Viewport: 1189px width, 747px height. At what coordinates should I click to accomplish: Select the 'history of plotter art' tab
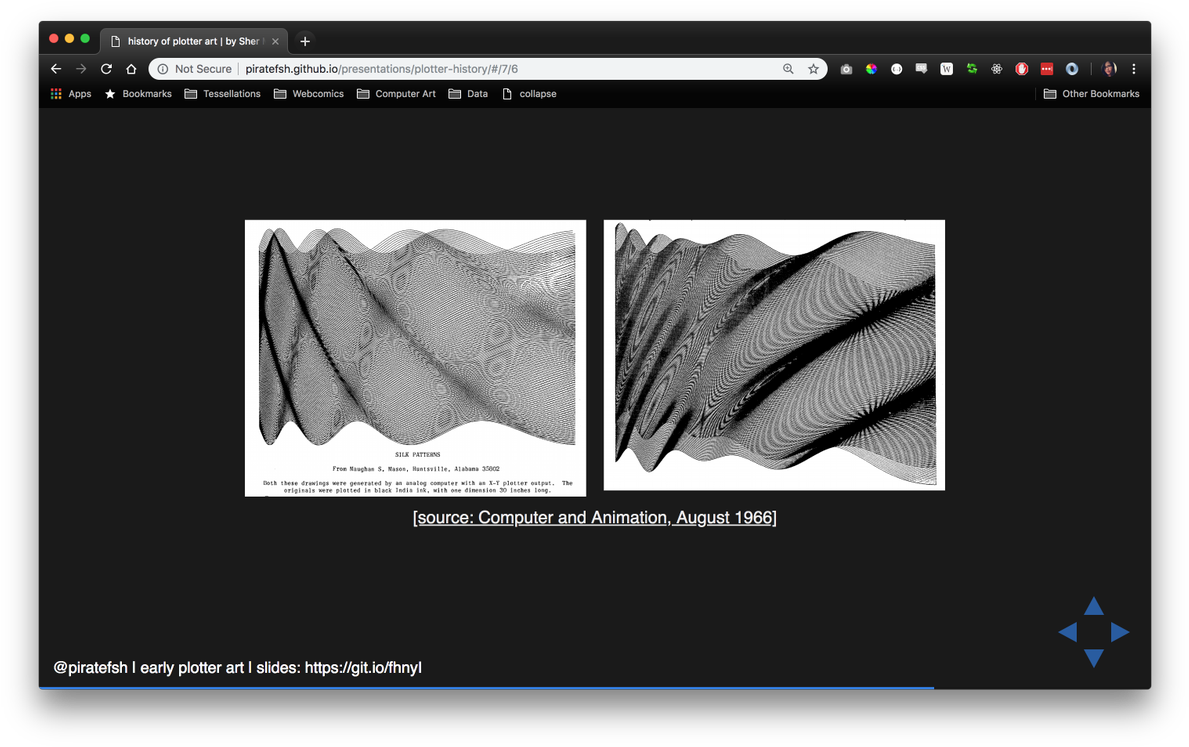[x=190, y=41]
